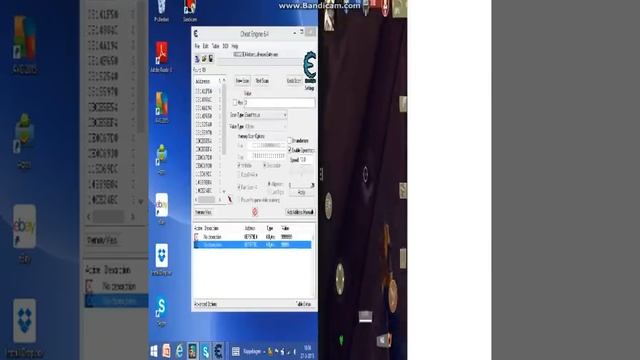This screenshot has height=360, width=640.
Task: Toggle the Unrandomizer checkbox
Action: [x=290, y=140]
